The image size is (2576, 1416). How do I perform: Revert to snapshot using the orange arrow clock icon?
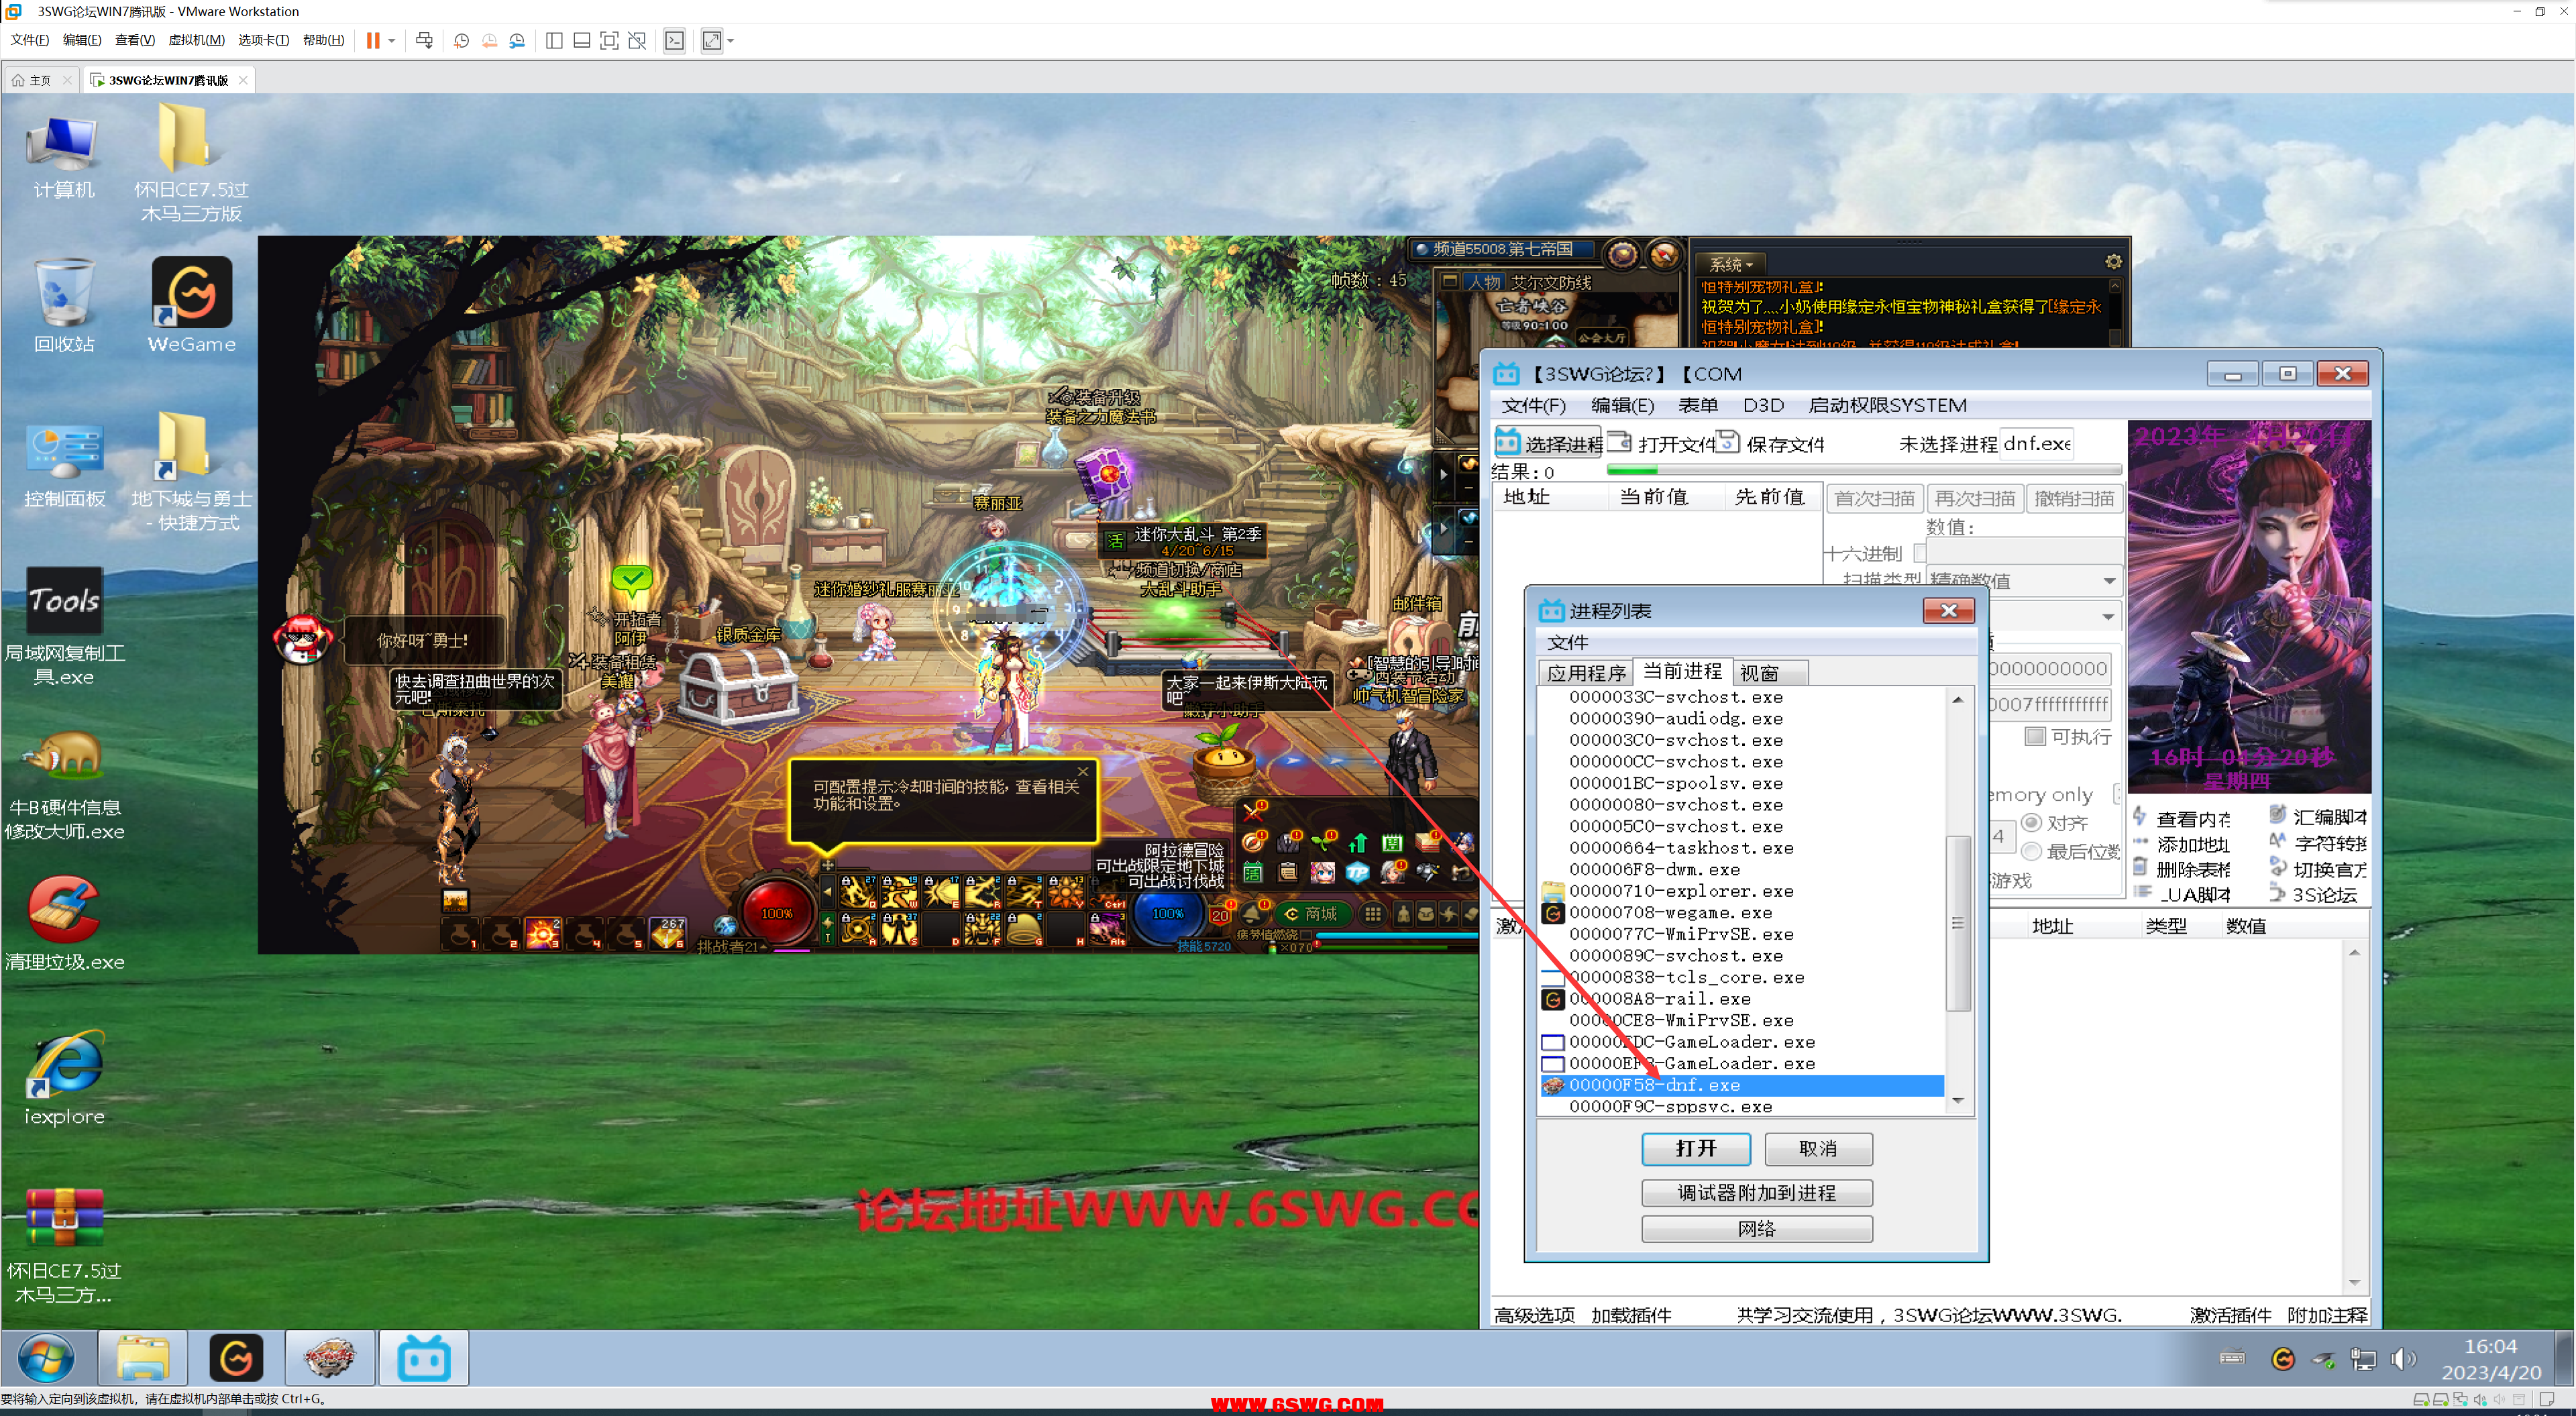point(489,41)
